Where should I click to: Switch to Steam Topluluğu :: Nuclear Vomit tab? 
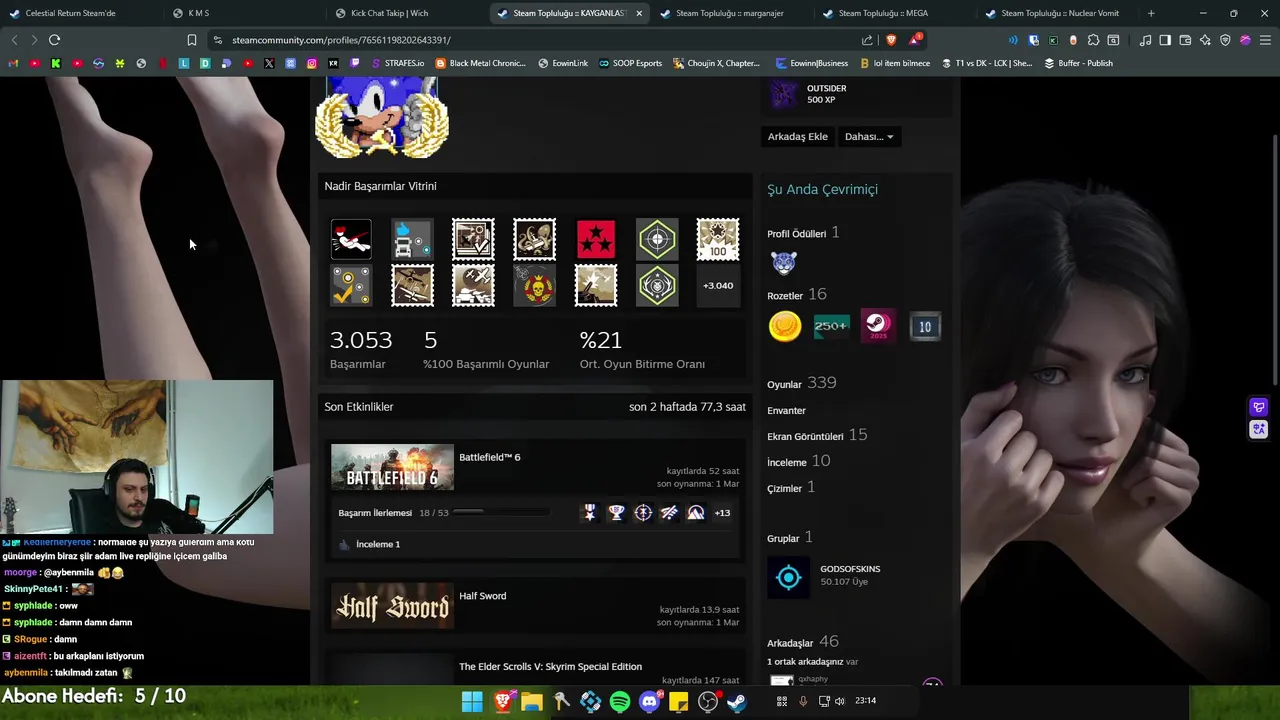click(x=1055, y=13)
